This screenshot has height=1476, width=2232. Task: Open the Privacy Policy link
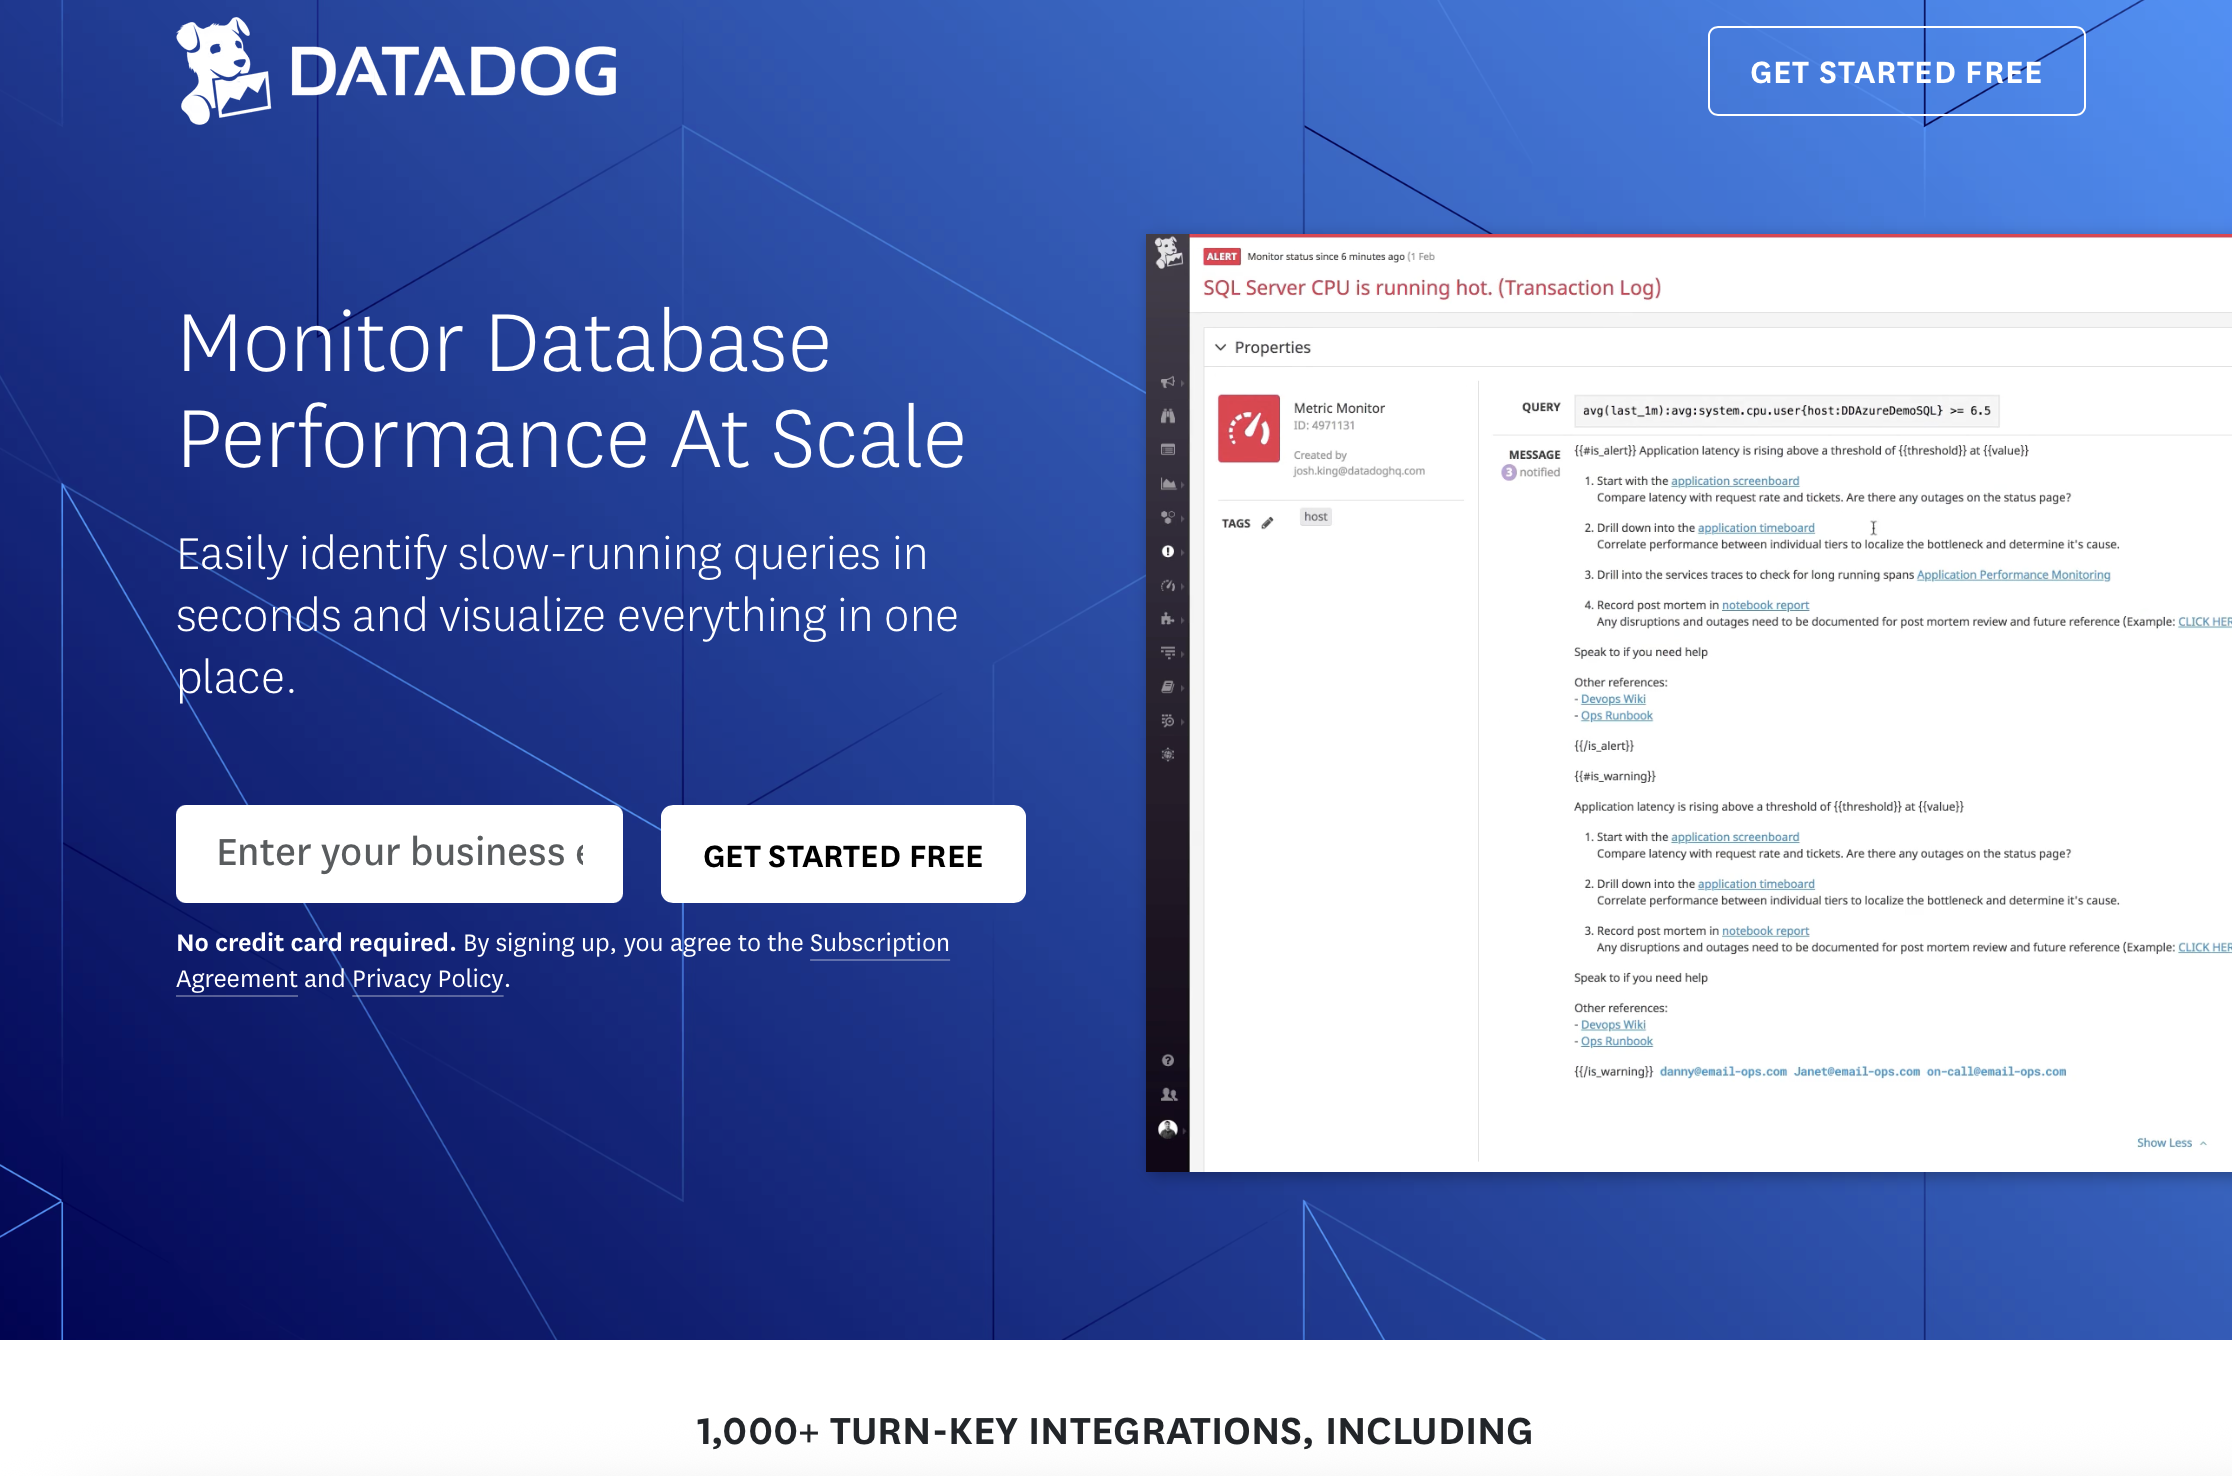coord(427,979)
